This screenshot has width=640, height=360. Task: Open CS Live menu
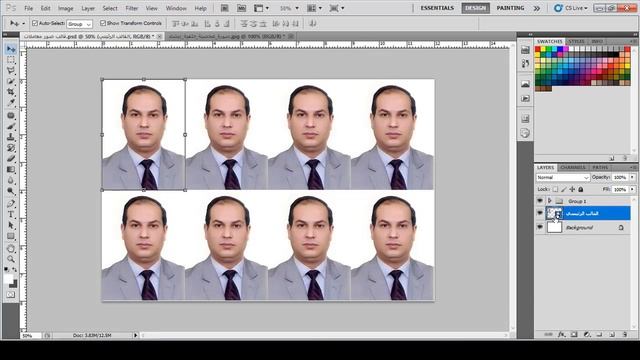tap(571, 8)
